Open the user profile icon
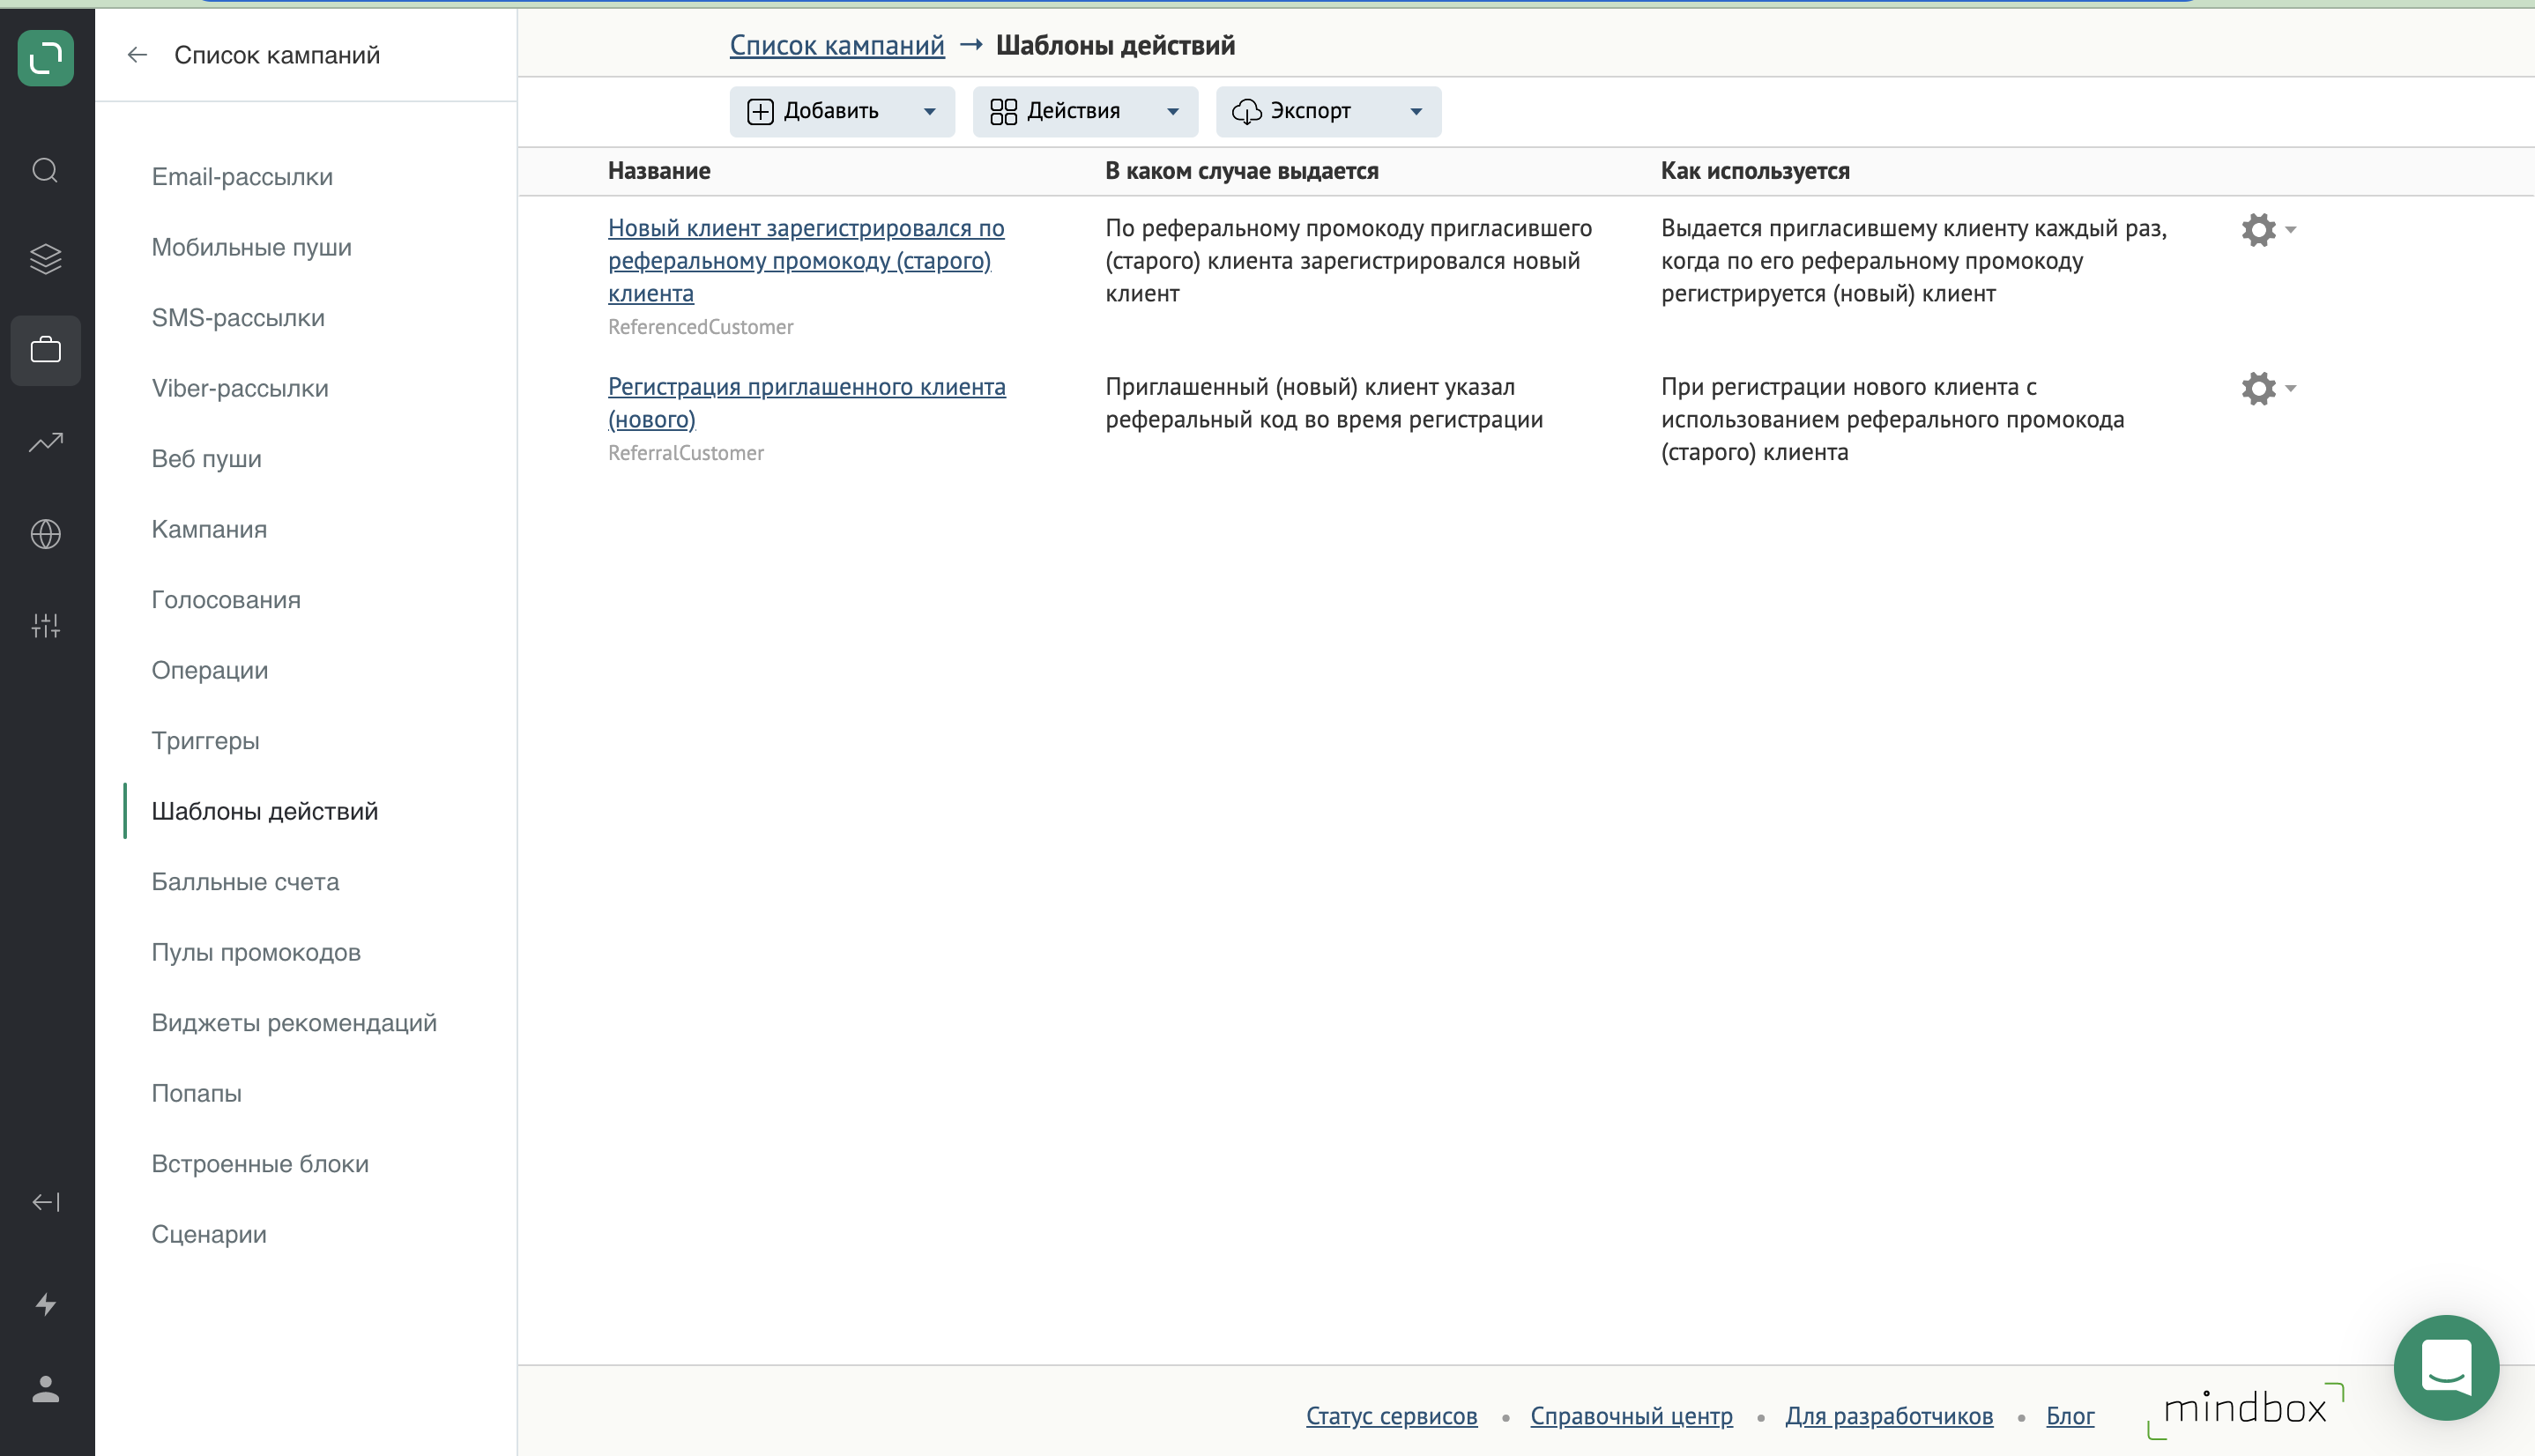 pyautogui.click(x=46, y=1389)
